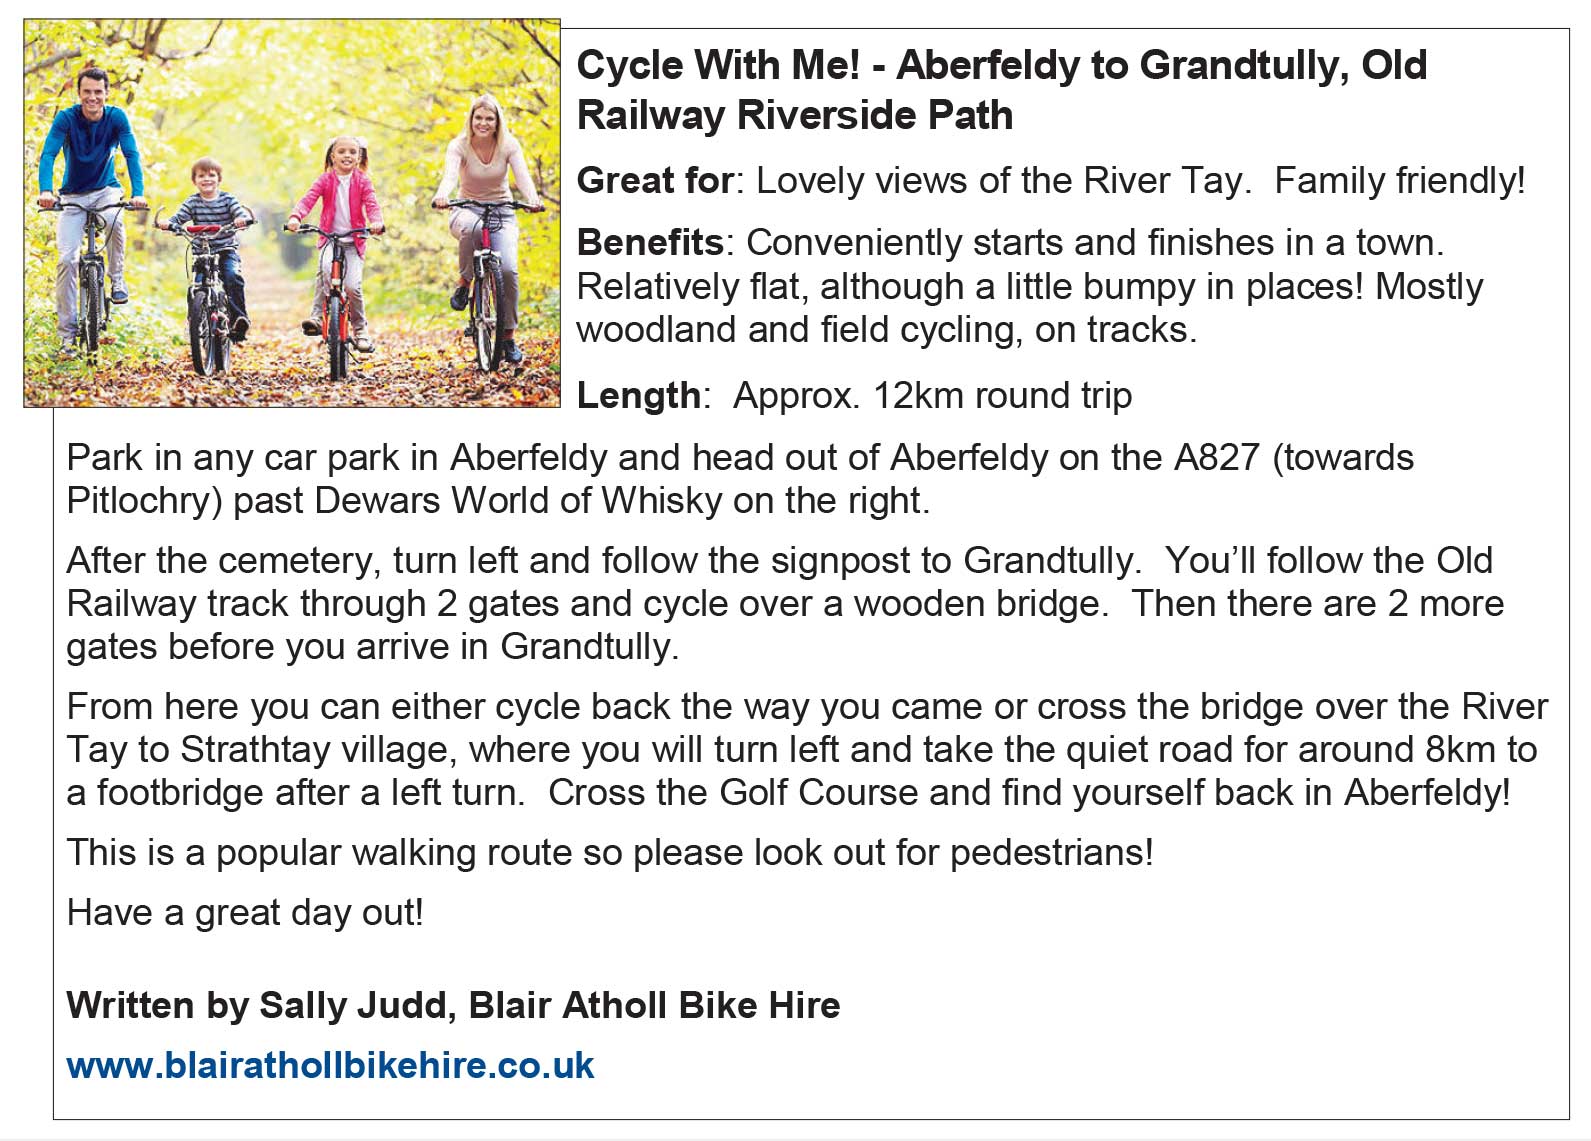Click the Cycle With Me! title heading
The width and height of the screenshot is (1591, 1141).
click(1002, 90)
